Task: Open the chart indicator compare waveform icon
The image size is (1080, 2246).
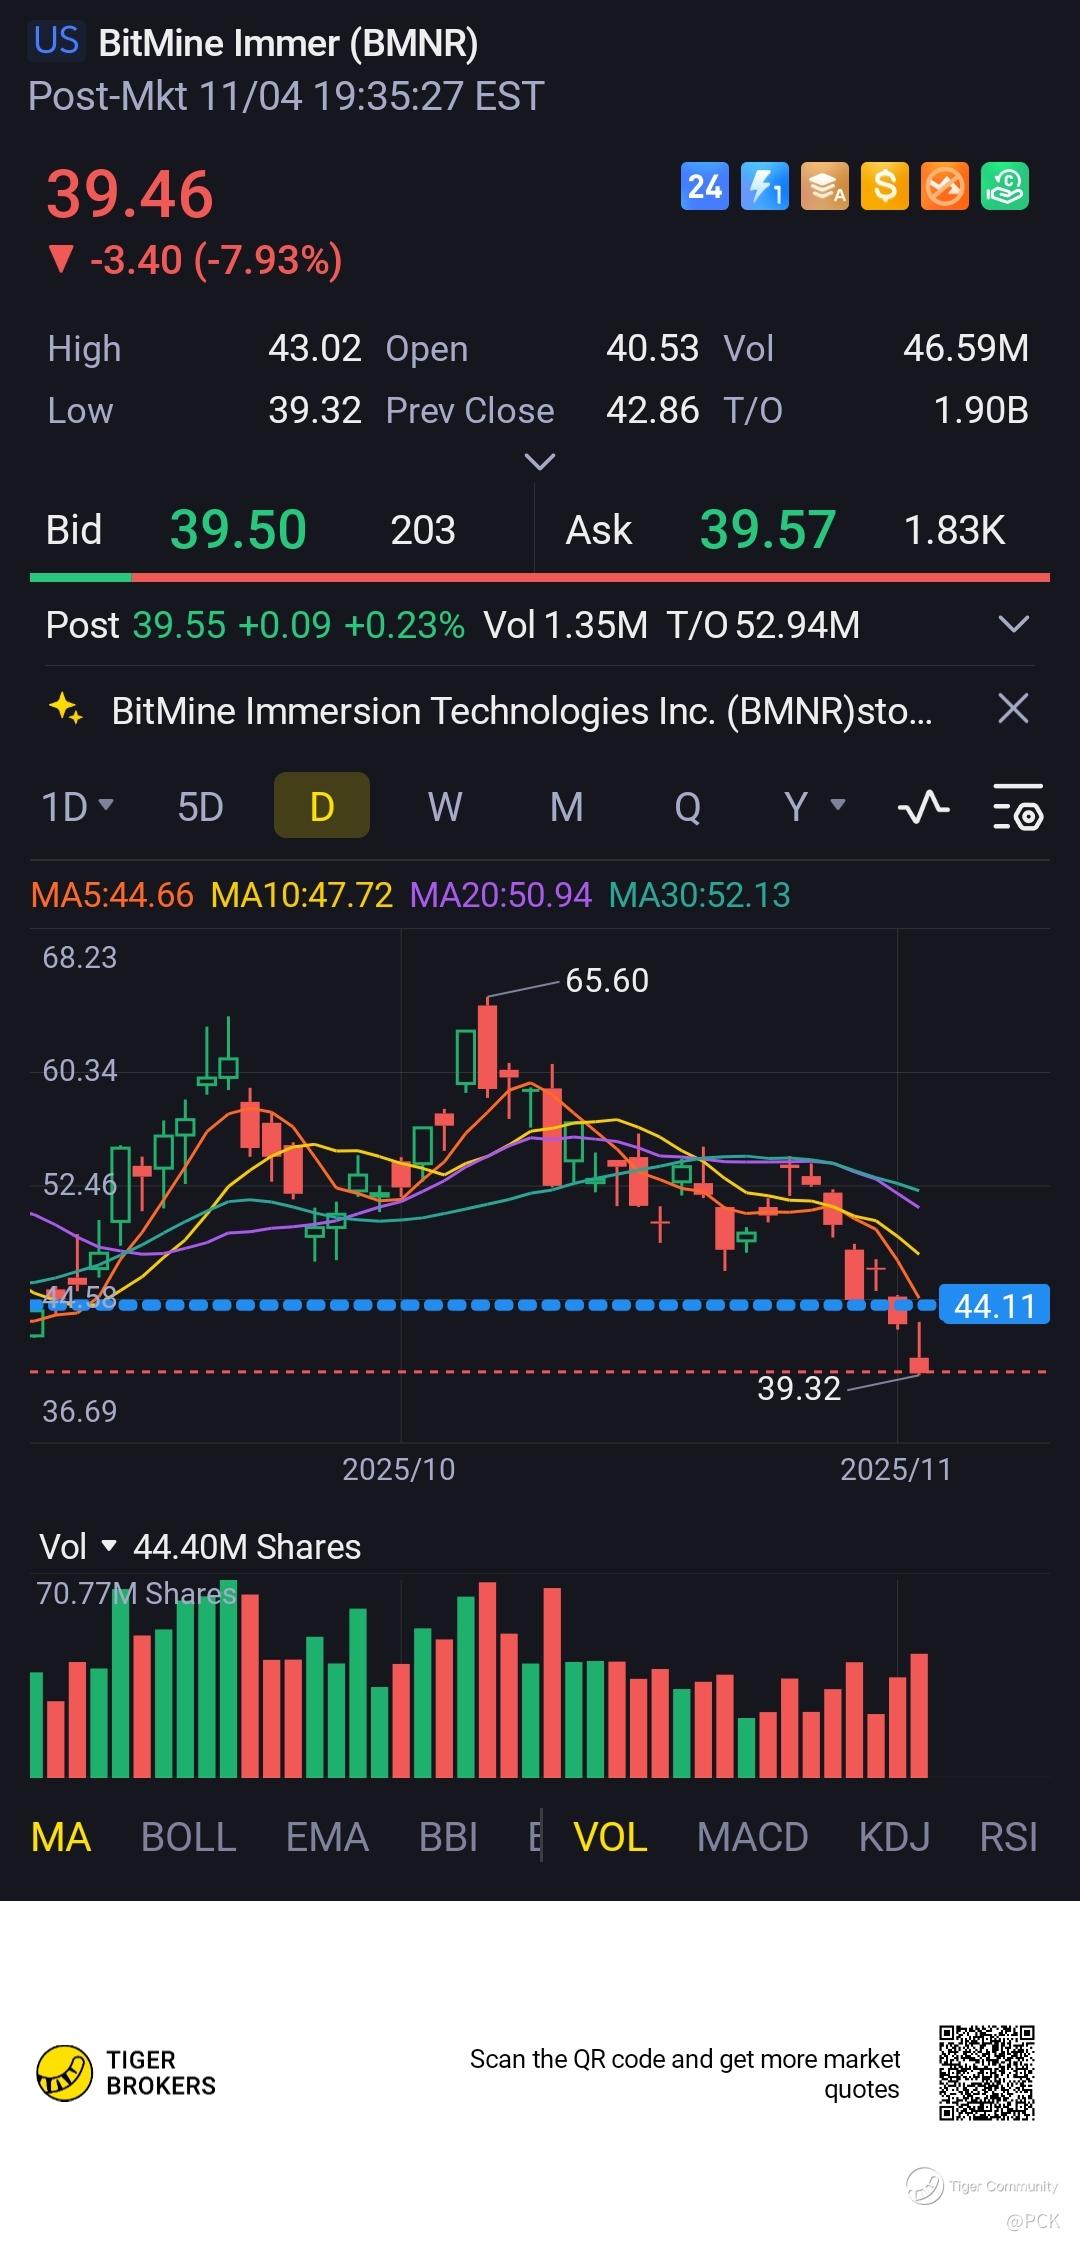Action: click(x=924, y=806)
